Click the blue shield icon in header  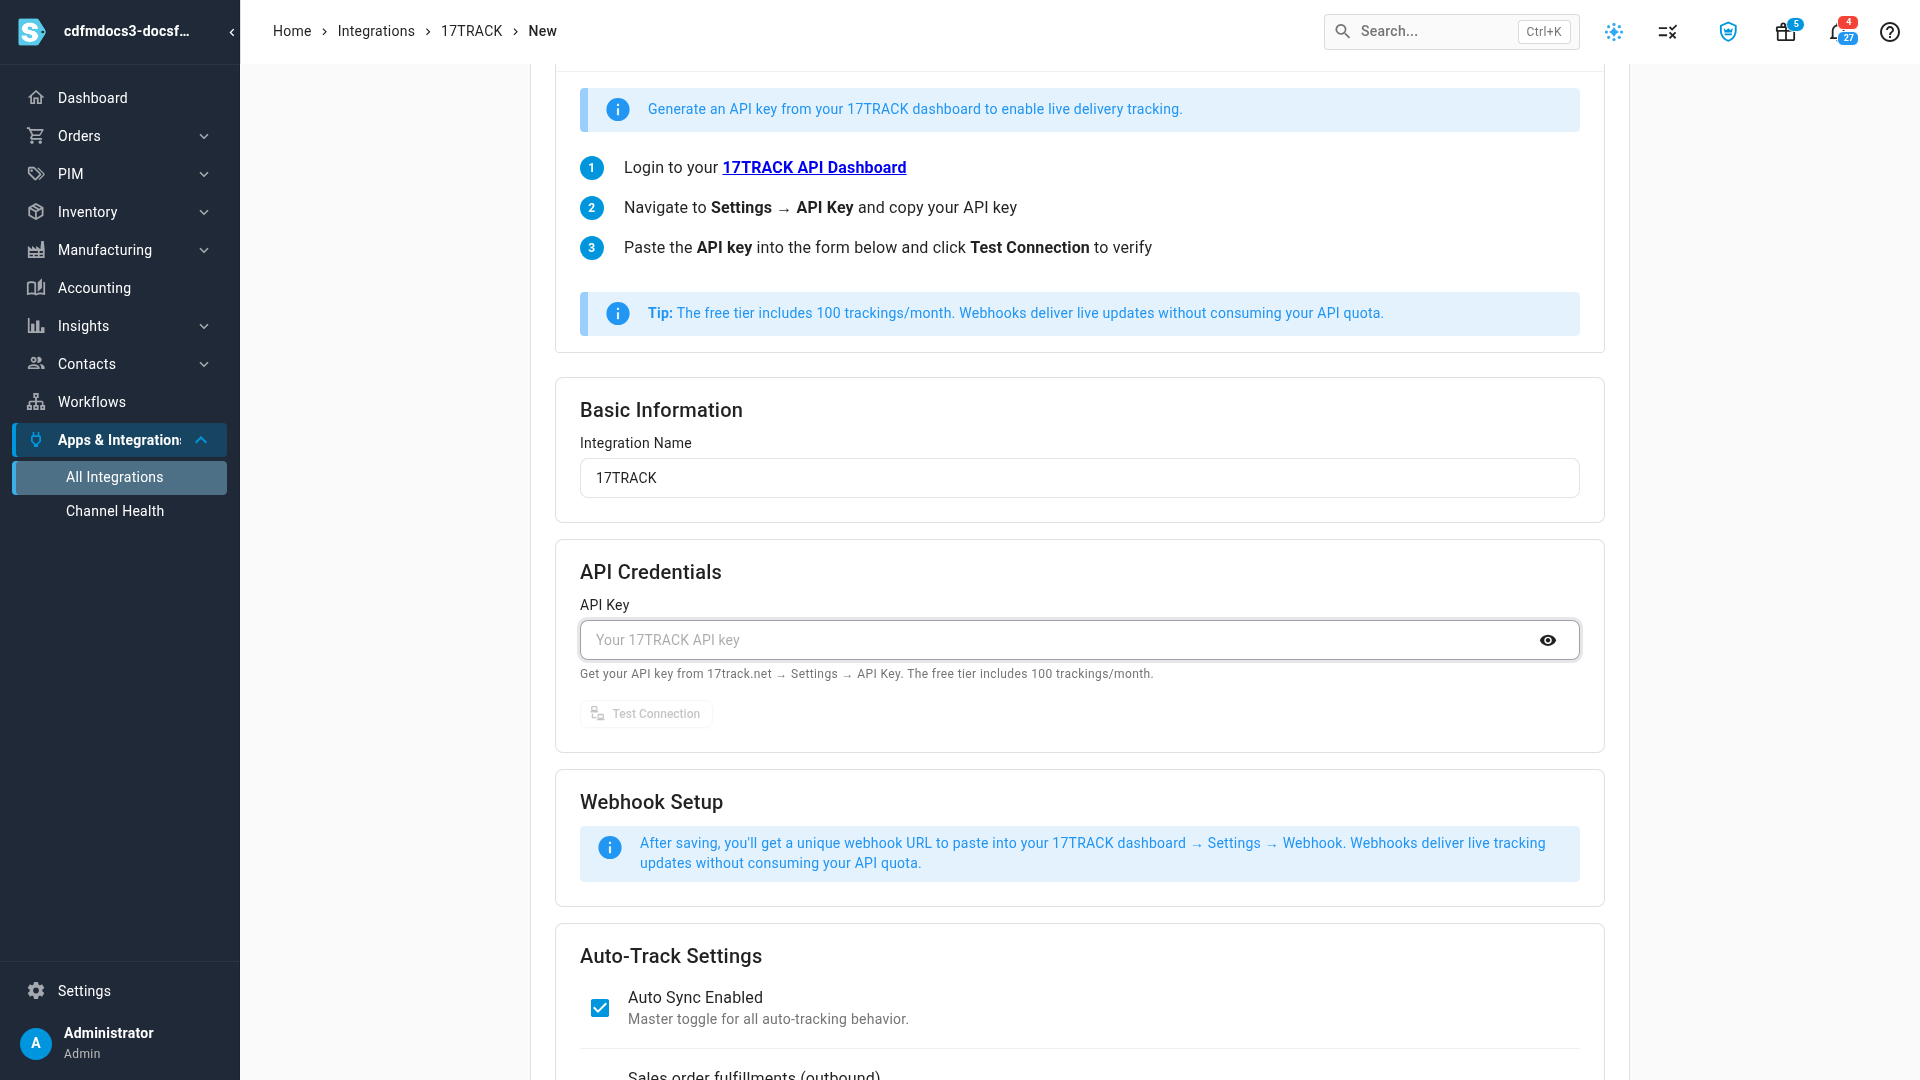[x=1728, y=32]
